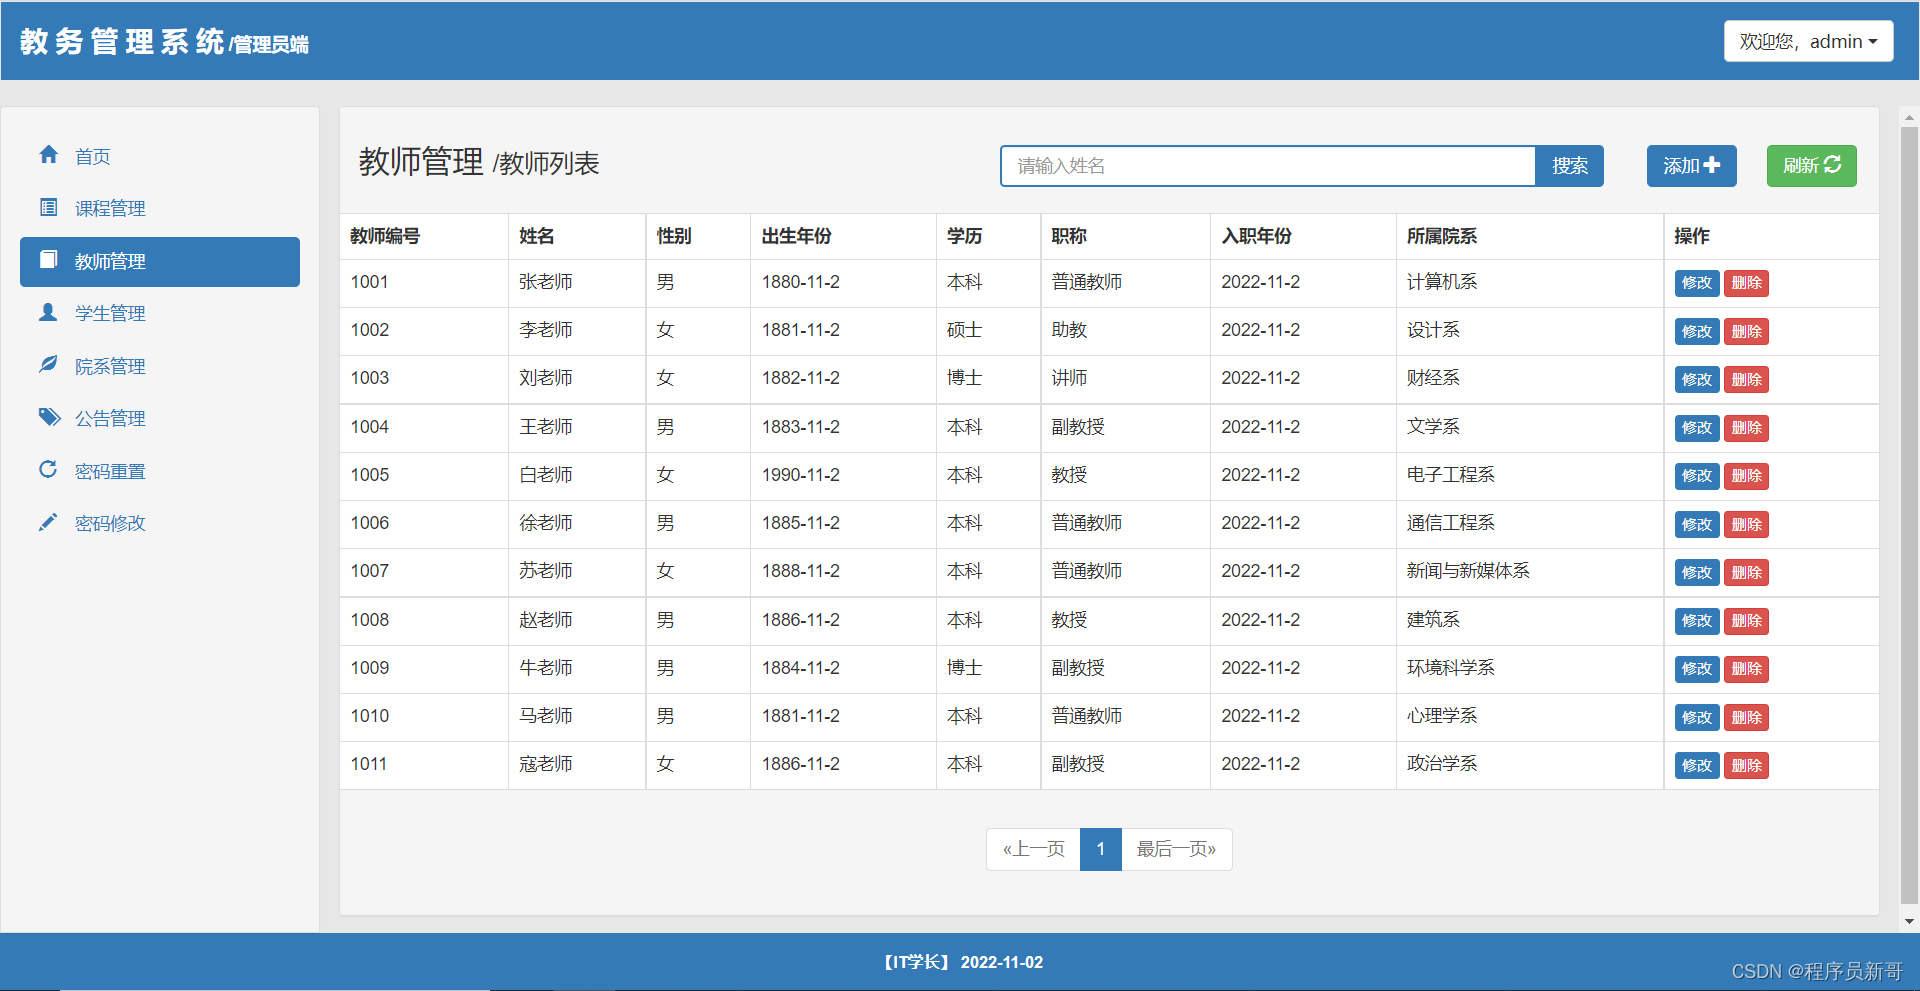Edit teacher 1005 白老师
The height and width of the screenshot is (991, 1920).
coord(1697,476)
